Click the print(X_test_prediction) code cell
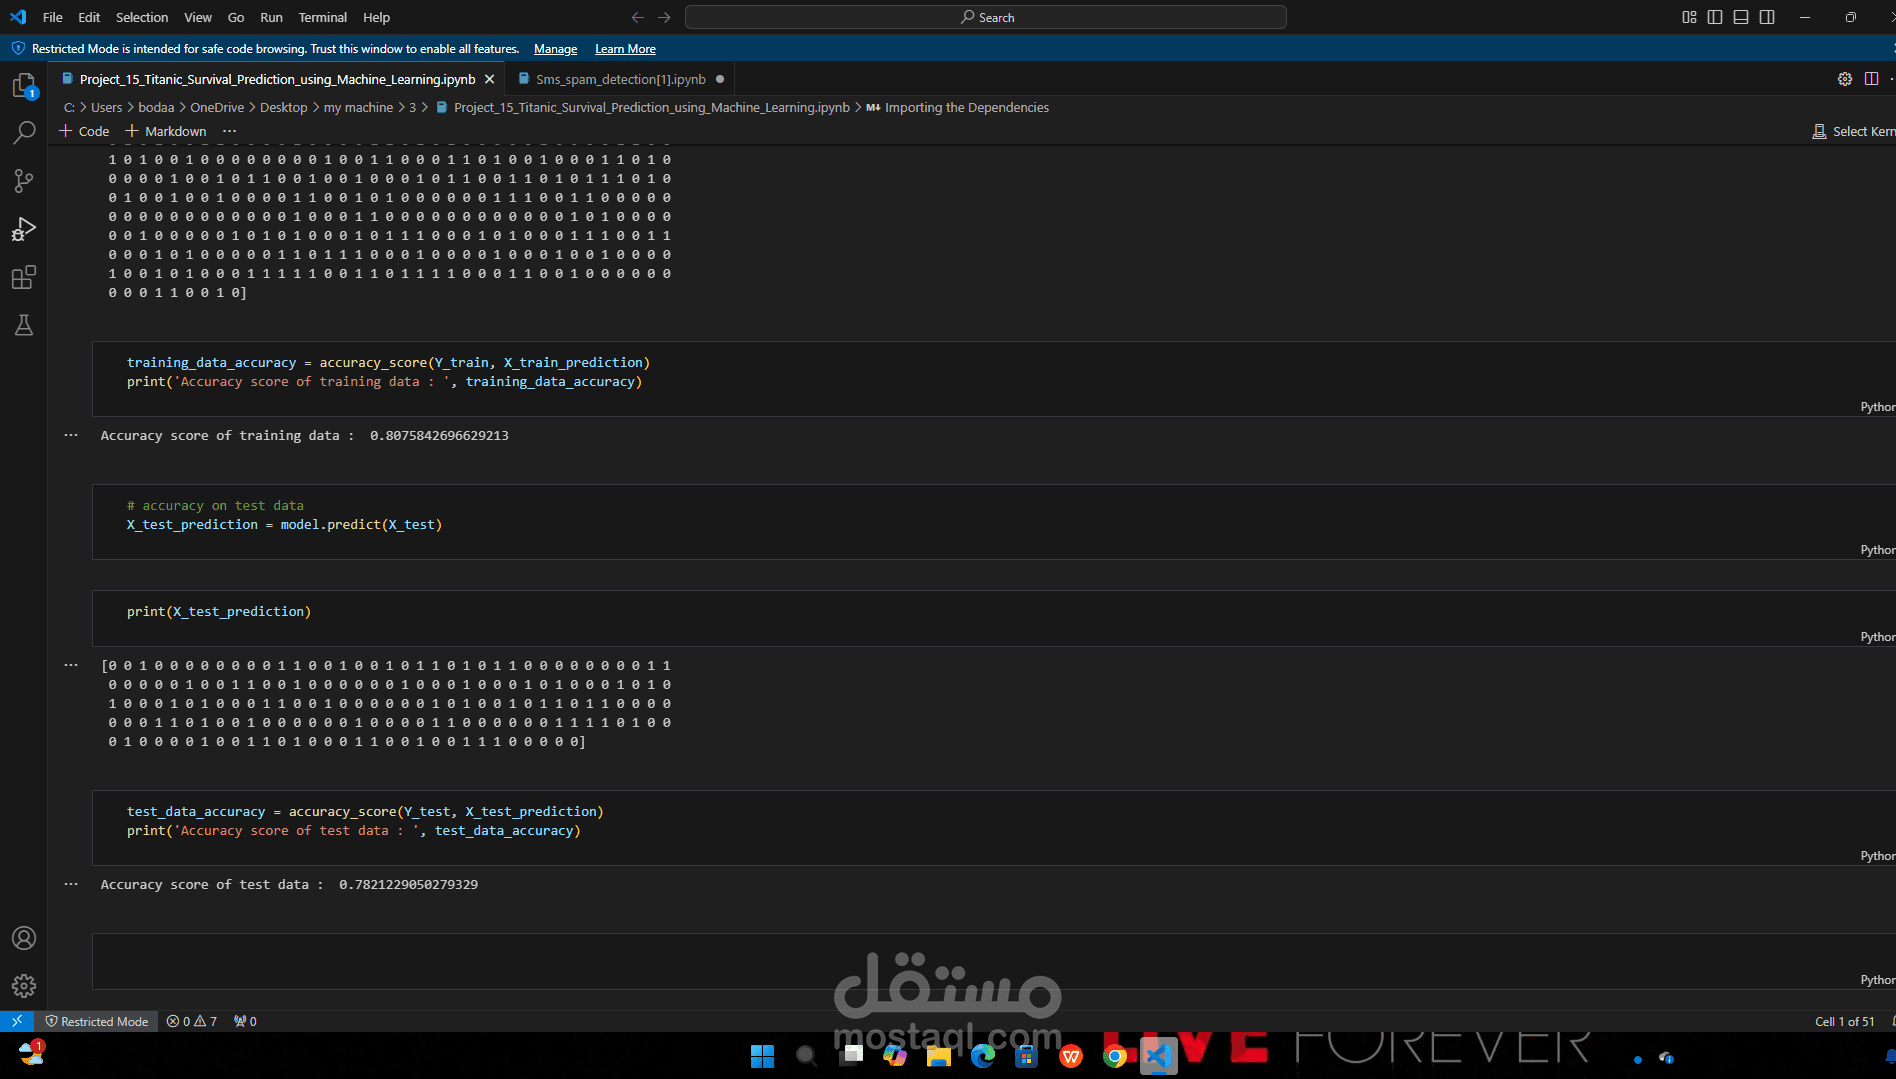This screenshot has width=1896, height=1079. [x=994, y=618]
